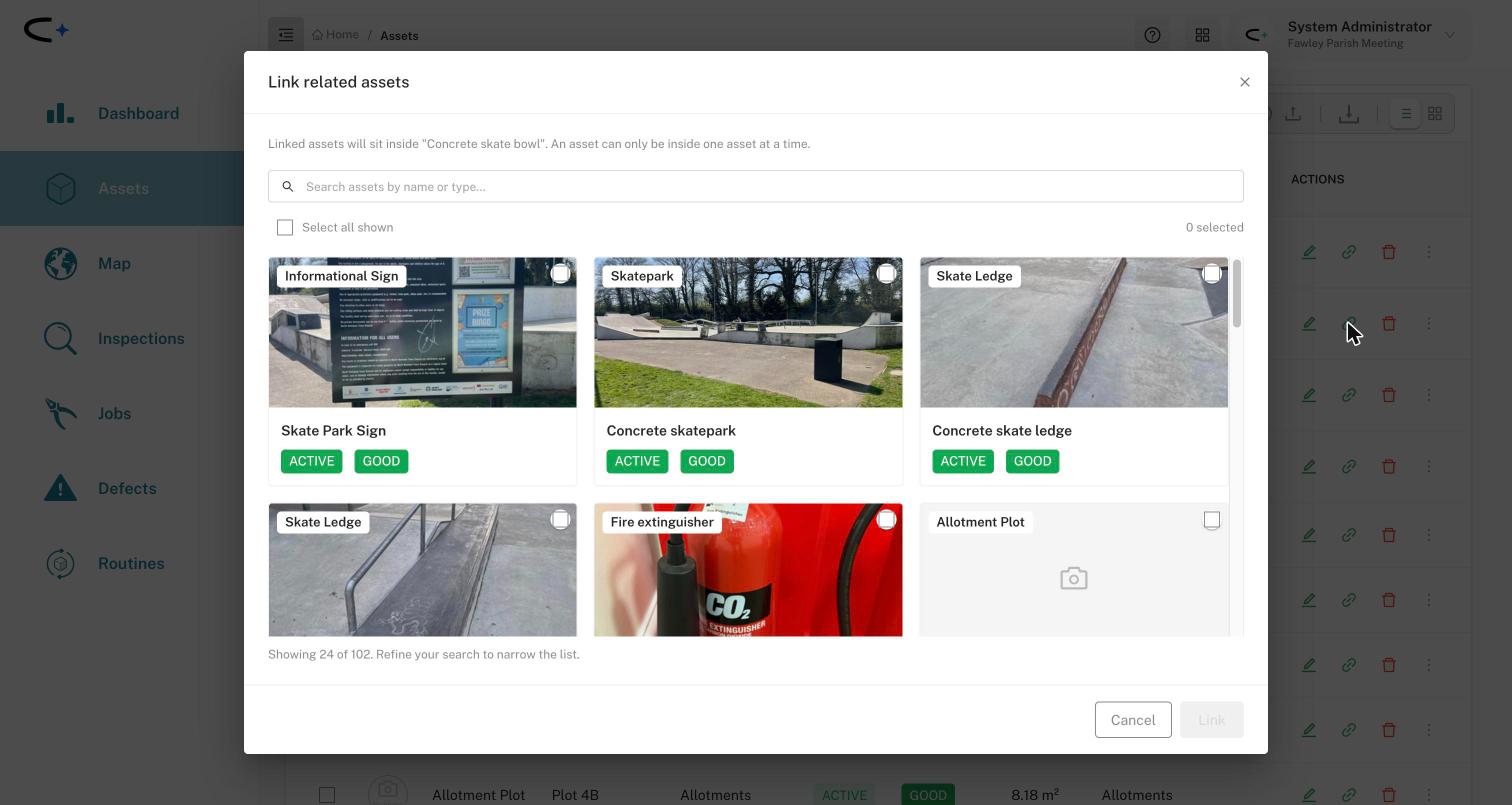Screen dimensions: 1512x805
Task: Switch to list view icon
Action: (x=1405, y=114)
